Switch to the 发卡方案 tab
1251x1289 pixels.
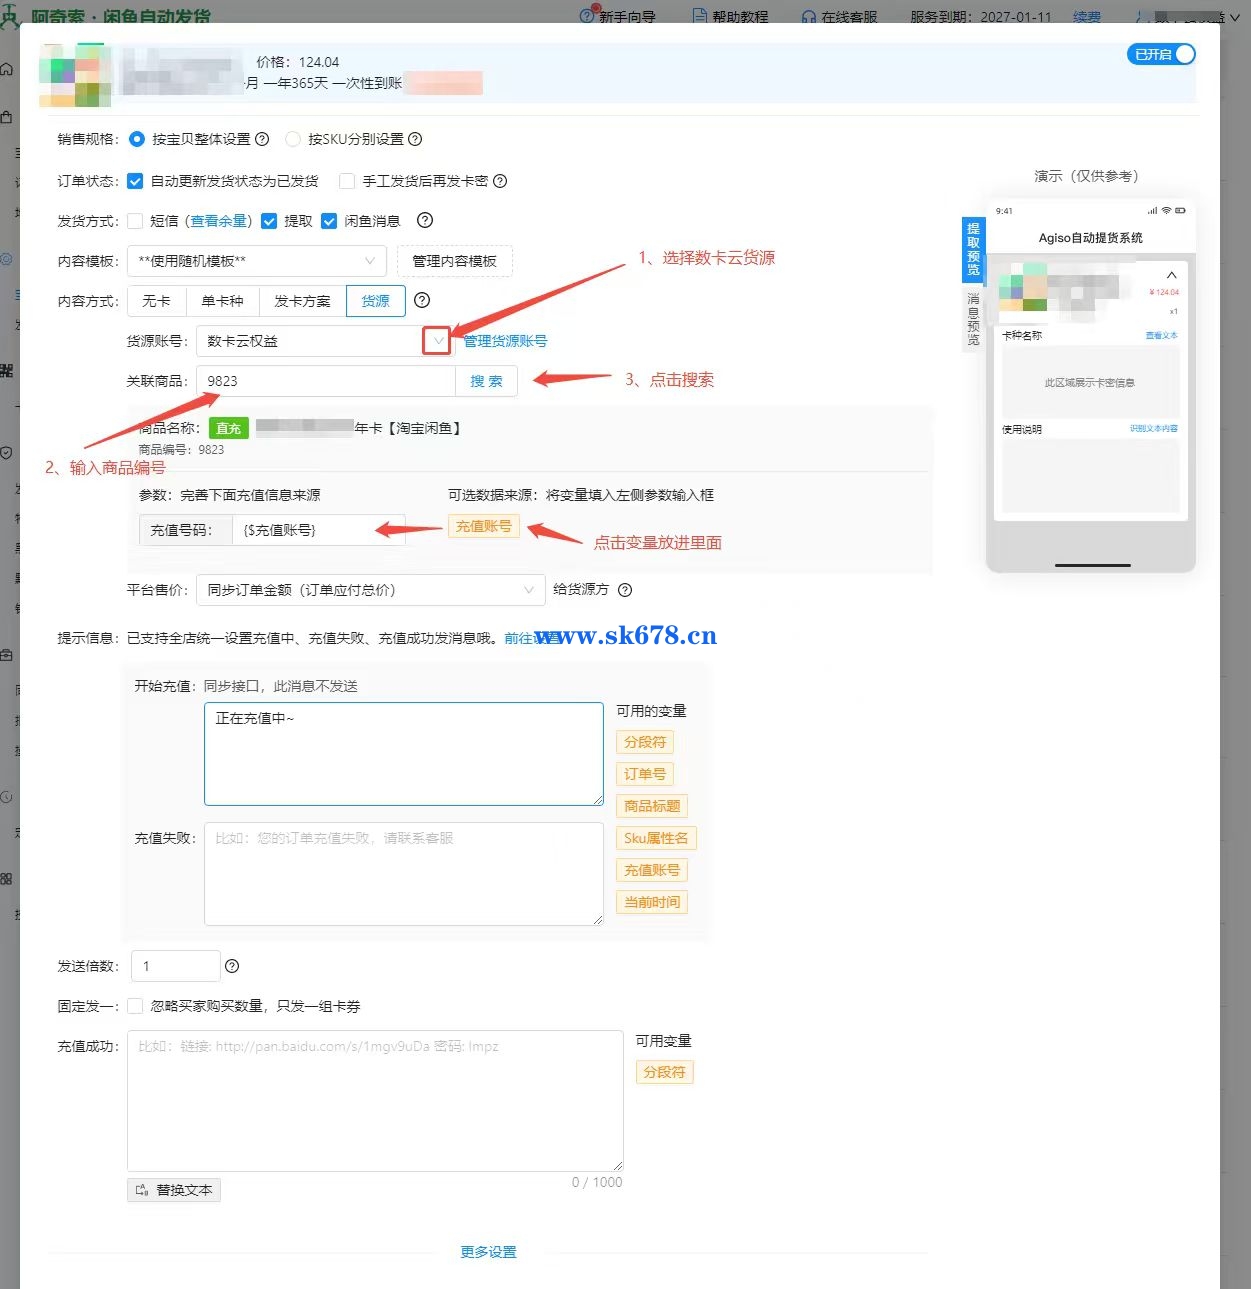click(302, 301)
